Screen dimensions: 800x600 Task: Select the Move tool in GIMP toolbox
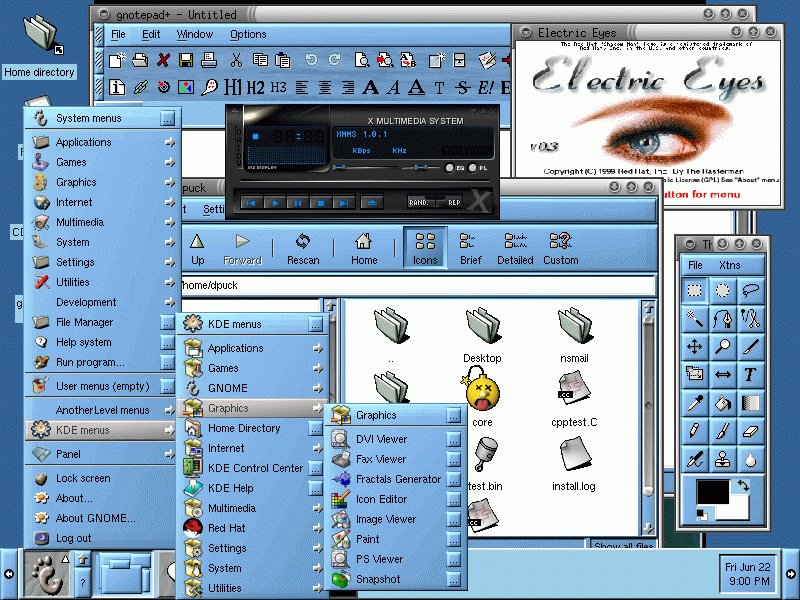tap(694, 347)
